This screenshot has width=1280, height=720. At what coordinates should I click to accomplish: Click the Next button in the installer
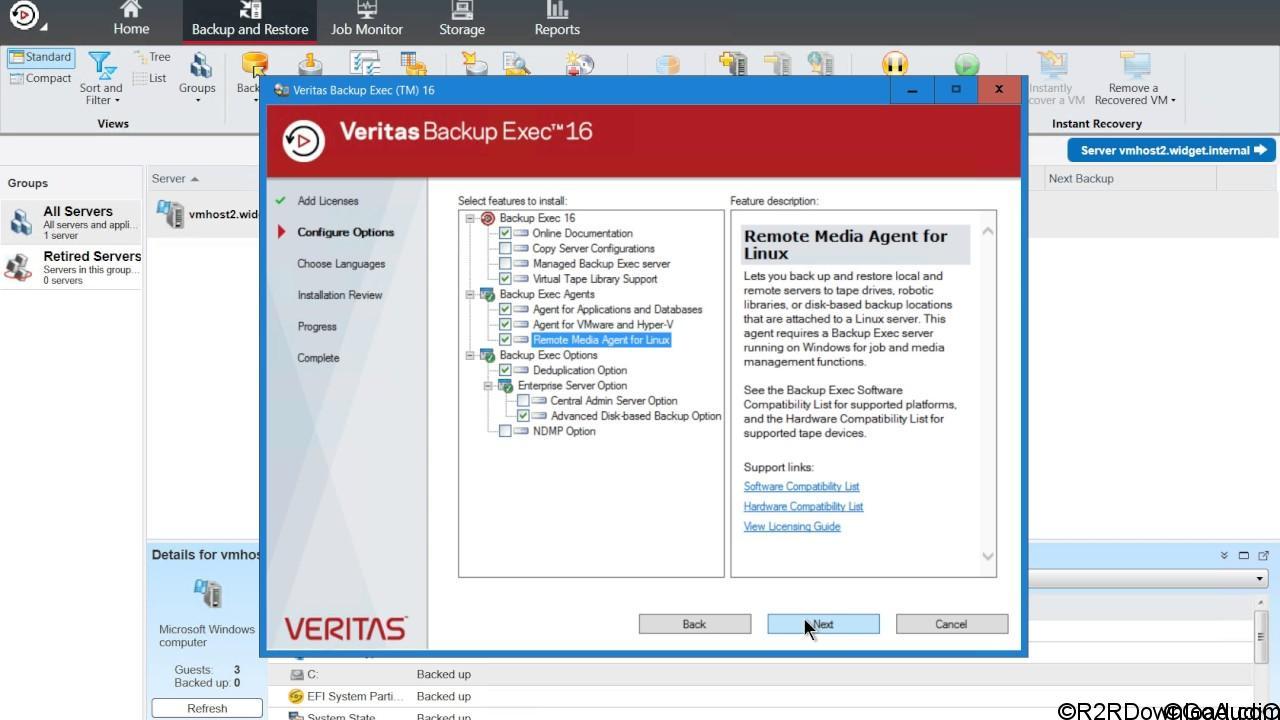point(823,623)
